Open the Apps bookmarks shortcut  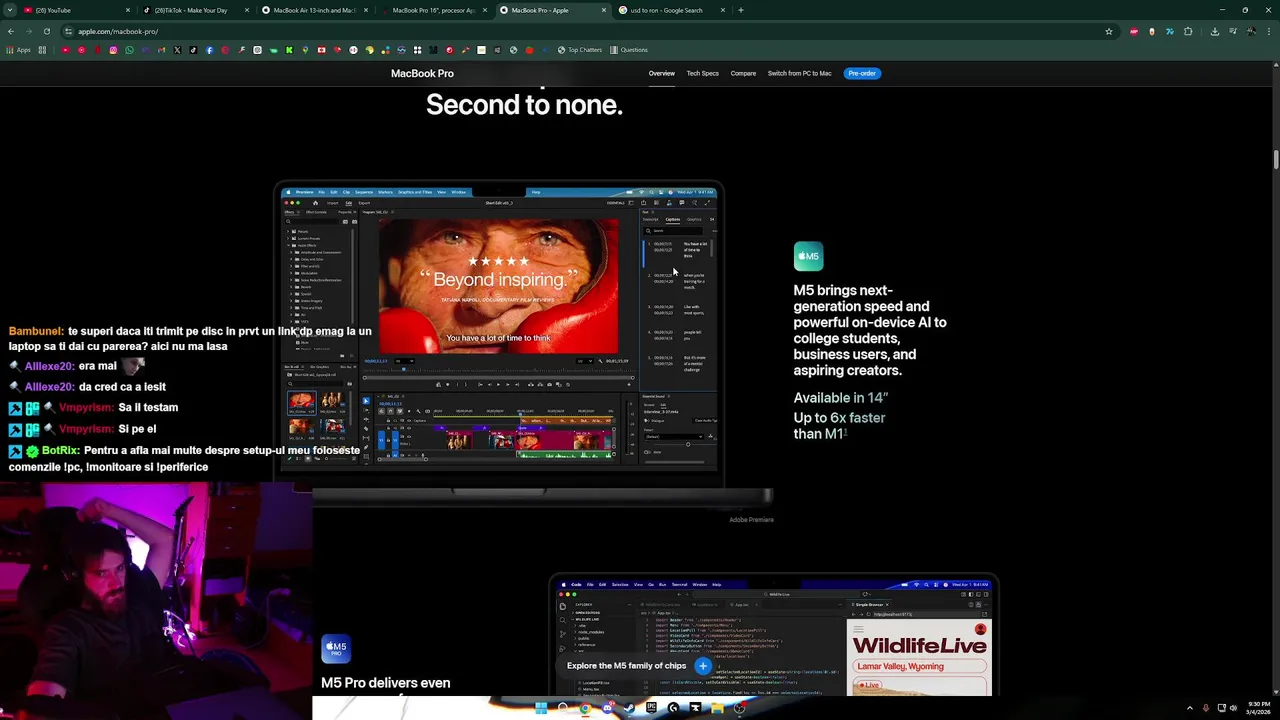(x=18, y=50)
